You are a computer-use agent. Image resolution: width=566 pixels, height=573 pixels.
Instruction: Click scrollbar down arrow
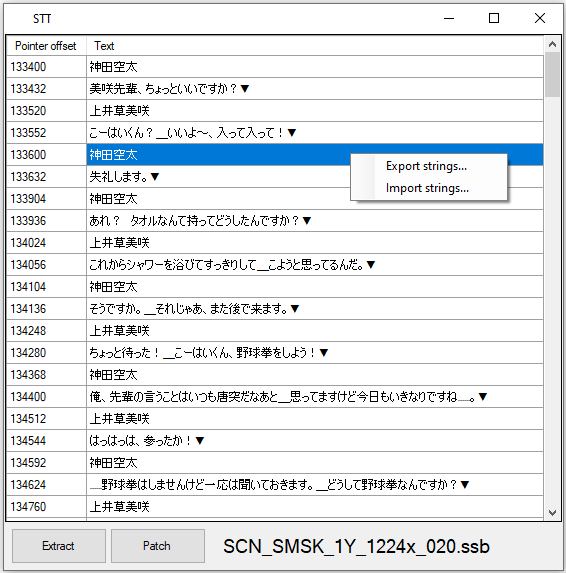pyautogui.click(x=552, y=512)
